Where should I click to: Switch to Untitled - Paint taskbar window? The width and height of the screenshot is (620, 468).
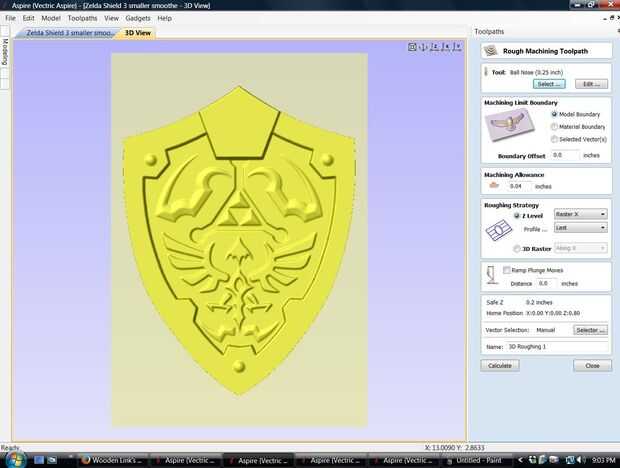476,460
